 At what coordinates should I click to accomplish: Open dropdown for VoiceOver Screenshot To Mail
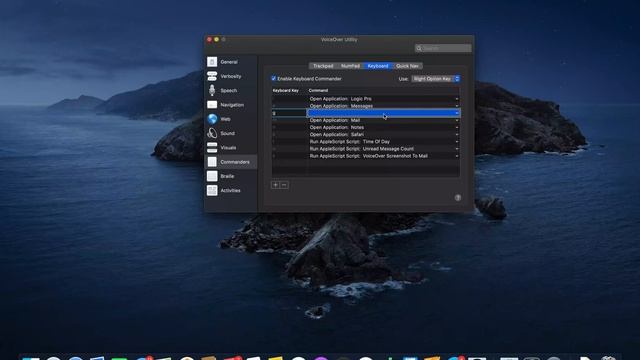click(457, 156)
